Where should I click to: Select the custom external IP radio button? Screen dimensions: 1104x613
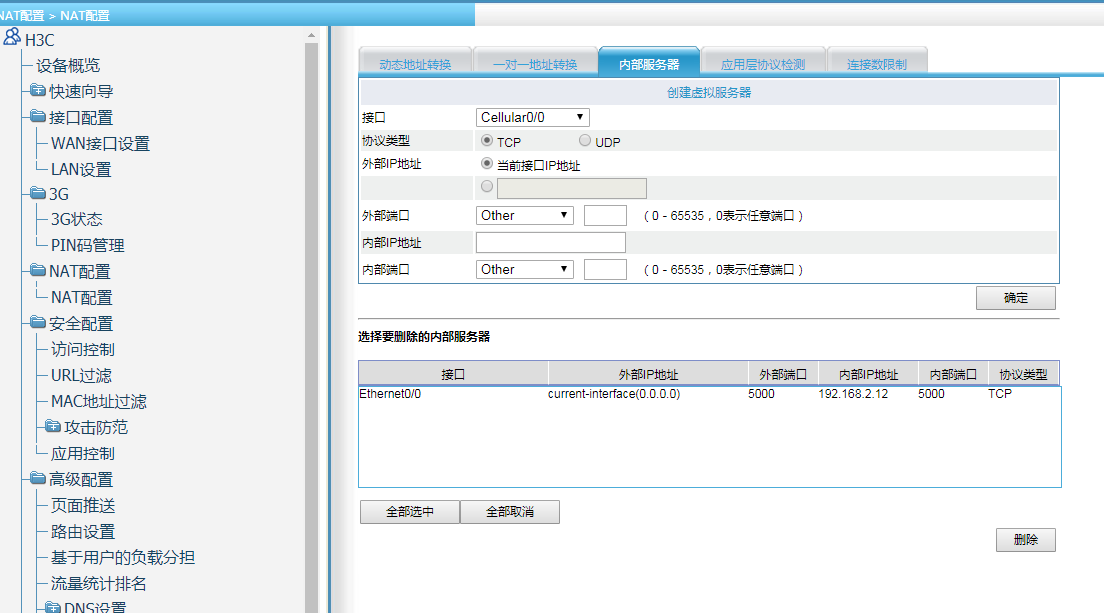point(487,187)
